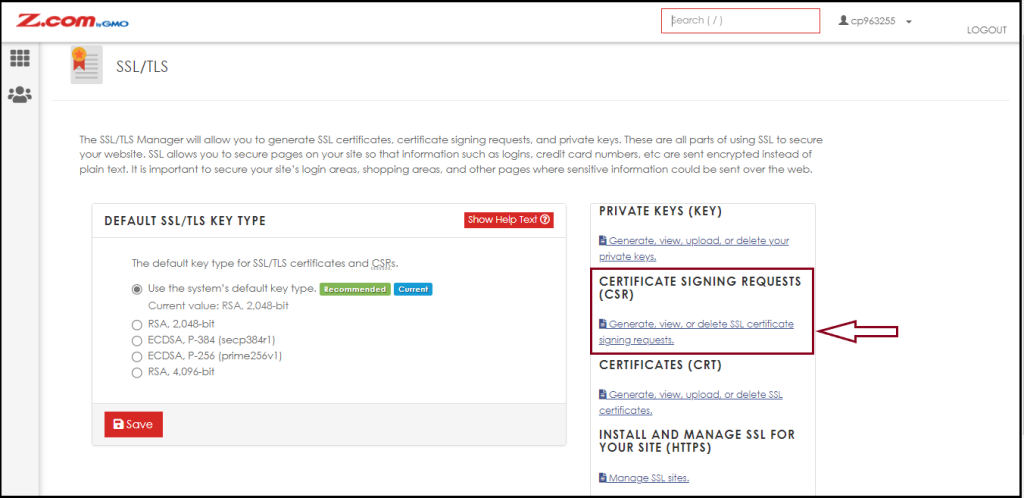
Task: Expand the cp963255 account dropdown arrow
Action: pos(908,22)
